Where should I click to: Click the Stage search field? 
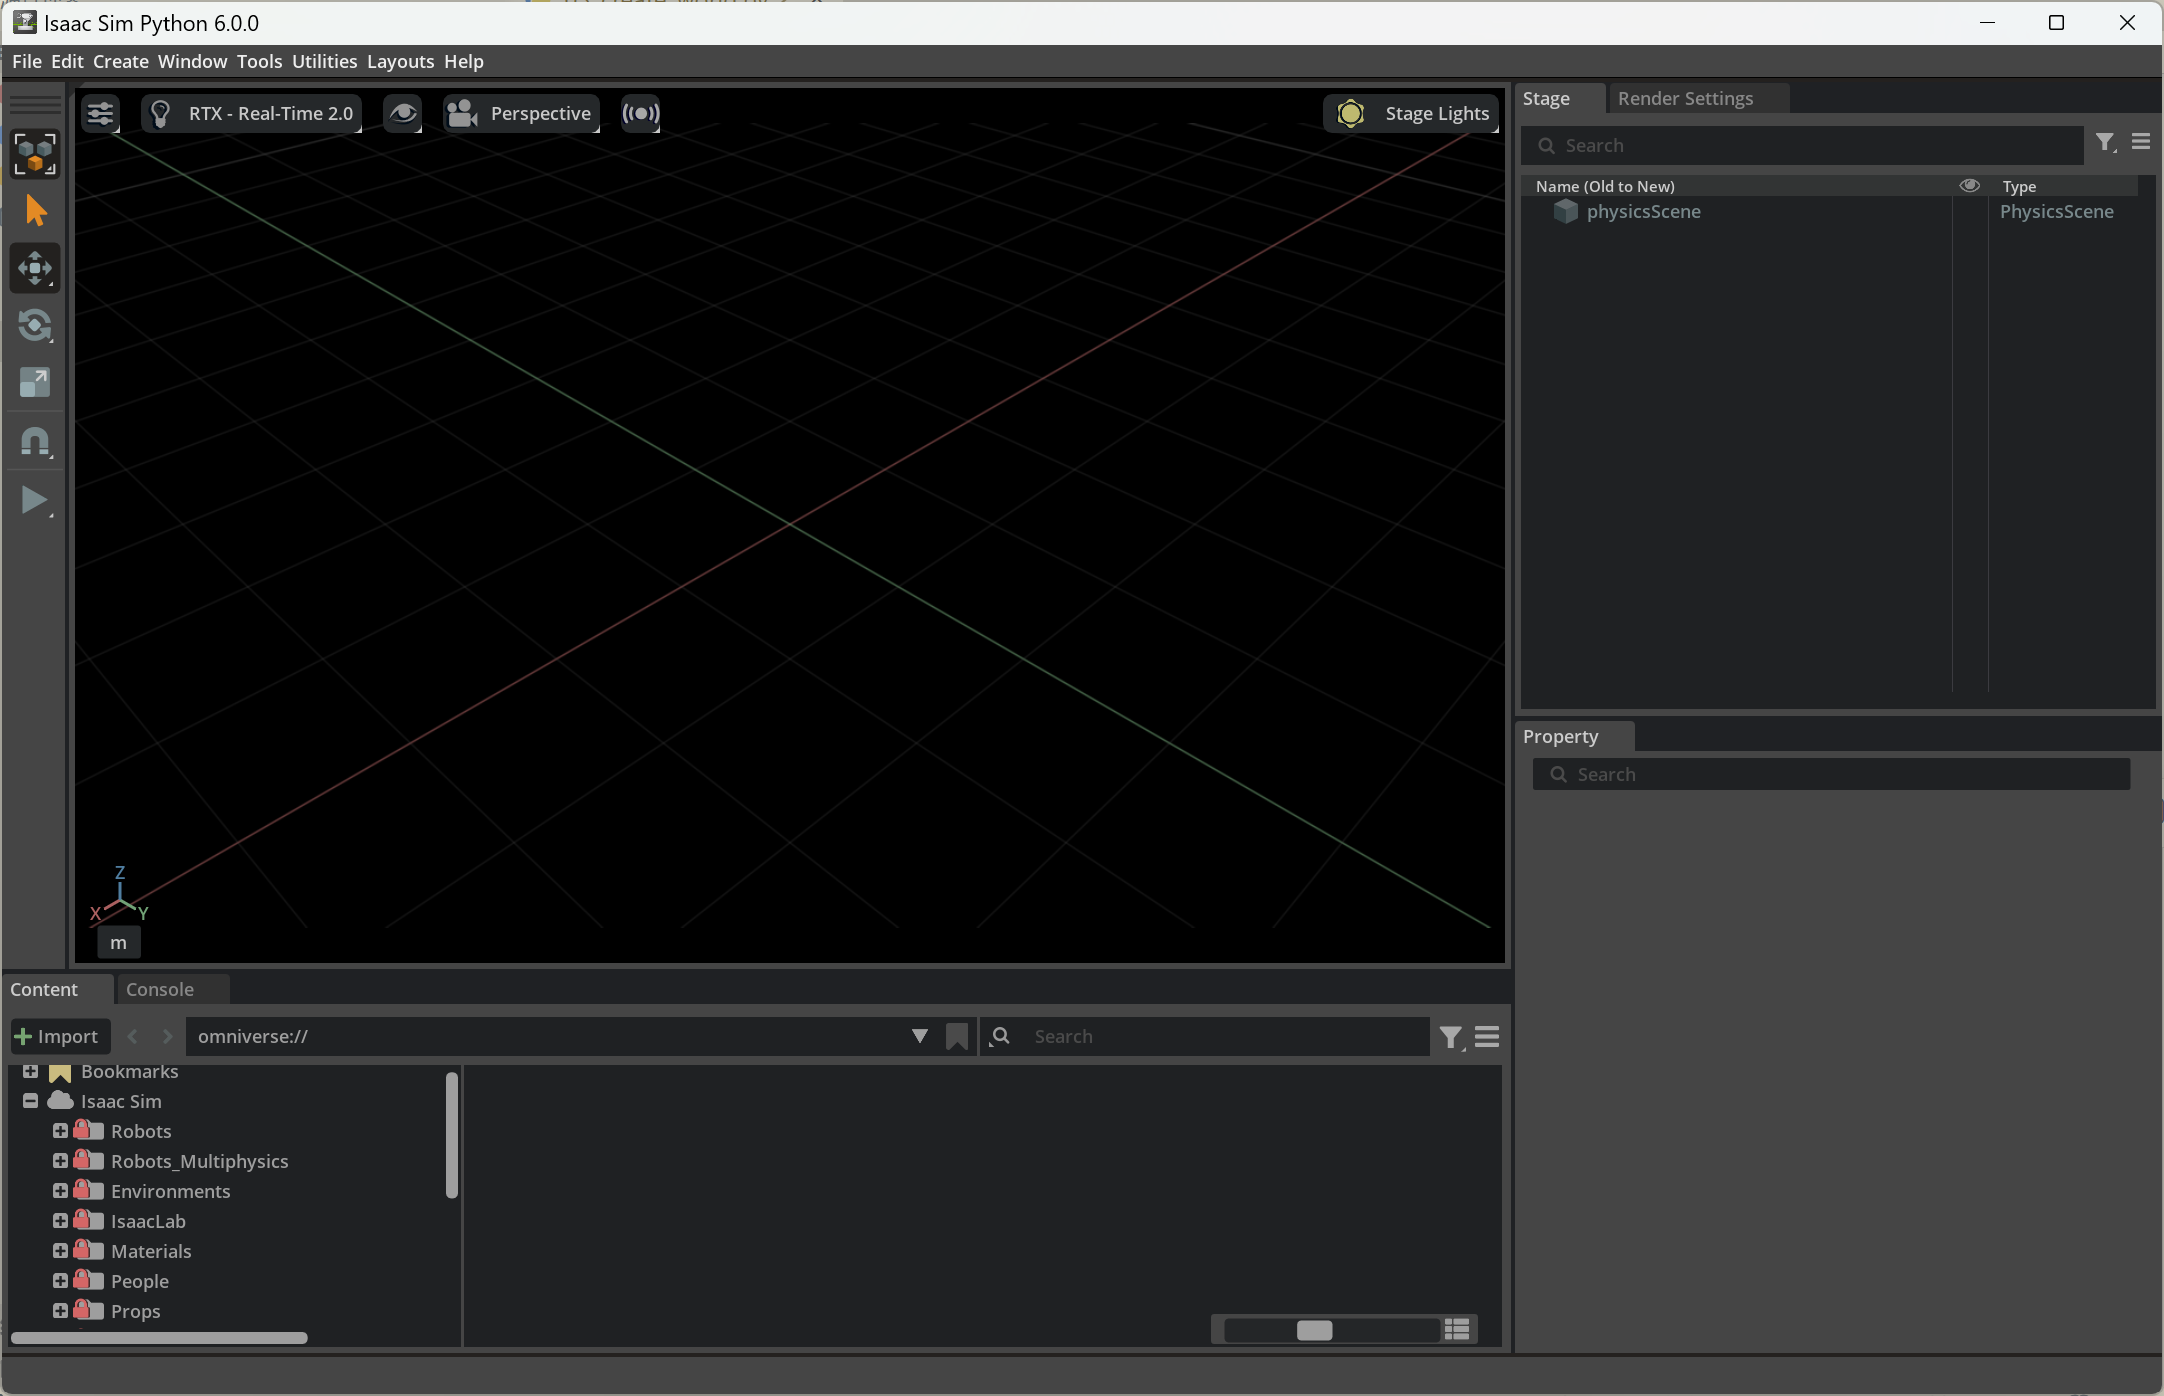[x=1803, y=145]
